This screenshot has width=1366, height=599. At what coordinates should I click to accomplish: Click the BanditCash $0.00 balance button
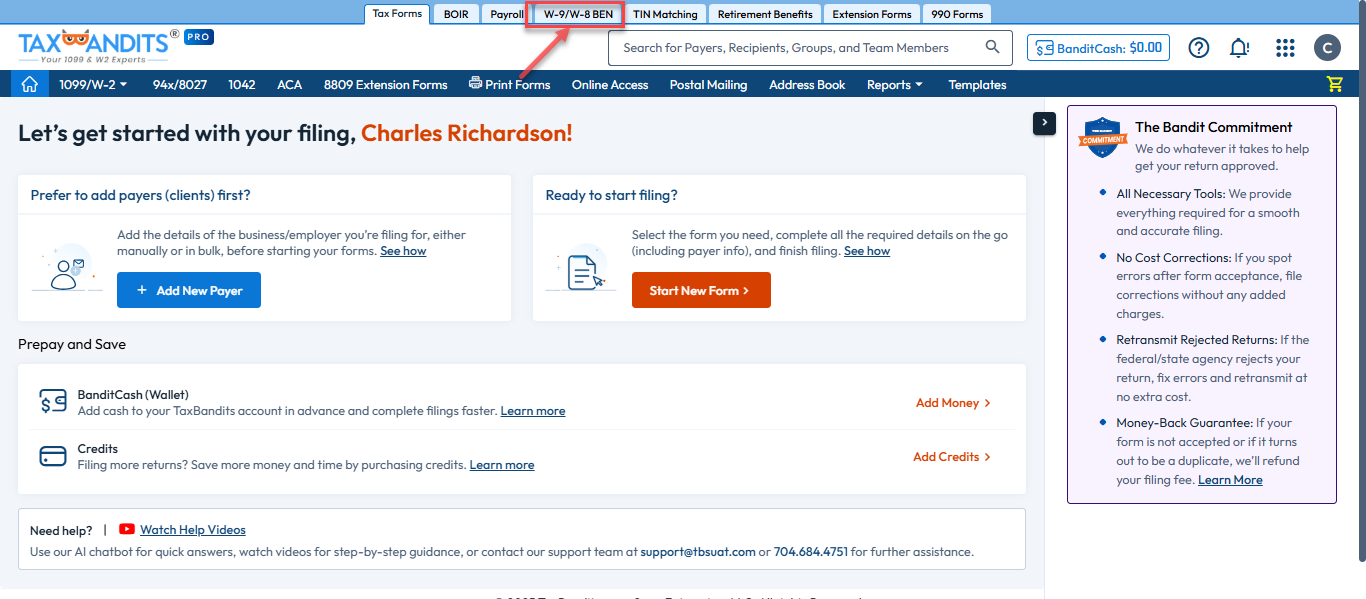coord(1098,47)
